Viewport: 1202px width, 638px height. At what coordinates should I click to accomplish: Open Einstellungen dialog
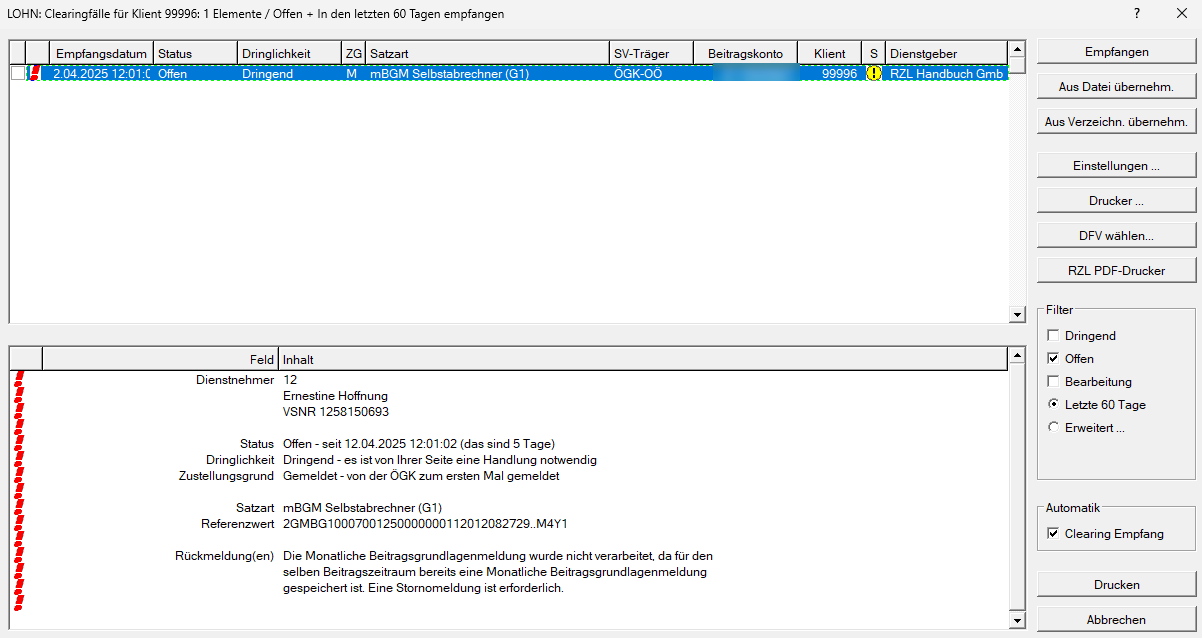coord(1116,166)
